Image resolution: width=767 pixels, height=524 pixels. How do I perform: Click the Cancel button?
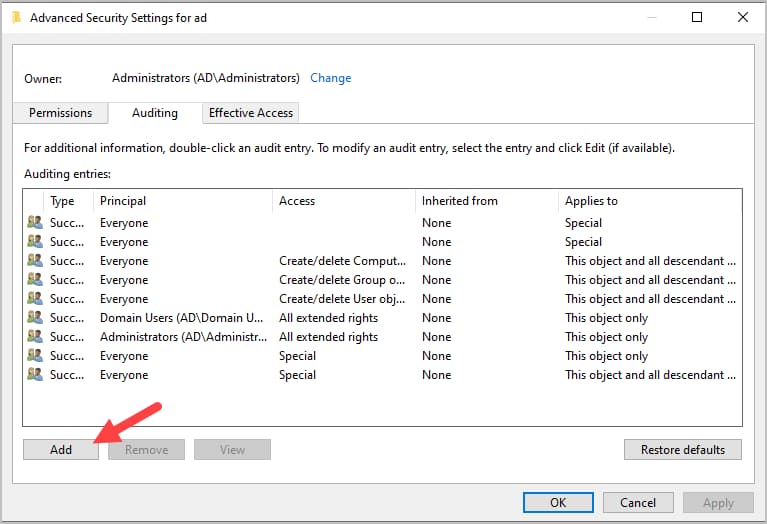tap(638, 503)
